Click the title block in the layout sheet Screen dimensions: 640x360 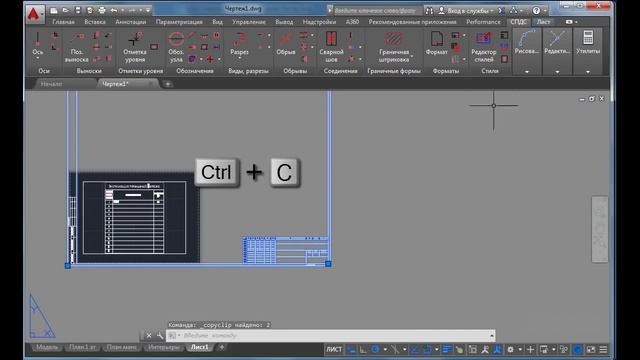285,250
